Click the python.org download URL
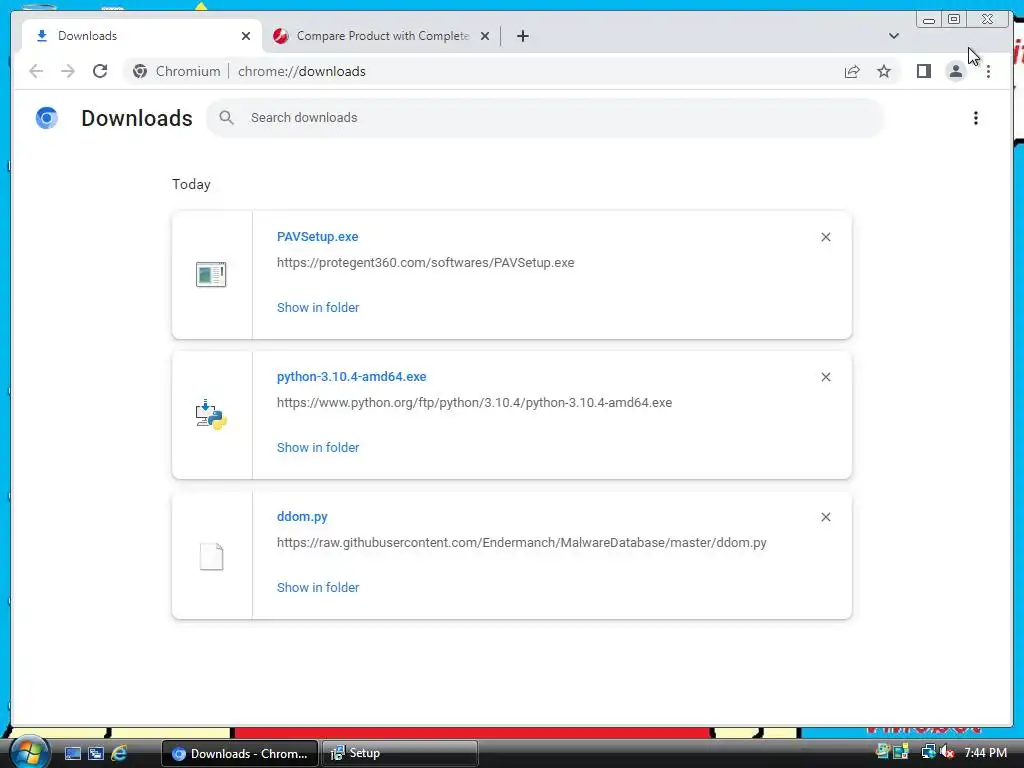Viewport: 1024px width, 768px height. pos(474,402)
